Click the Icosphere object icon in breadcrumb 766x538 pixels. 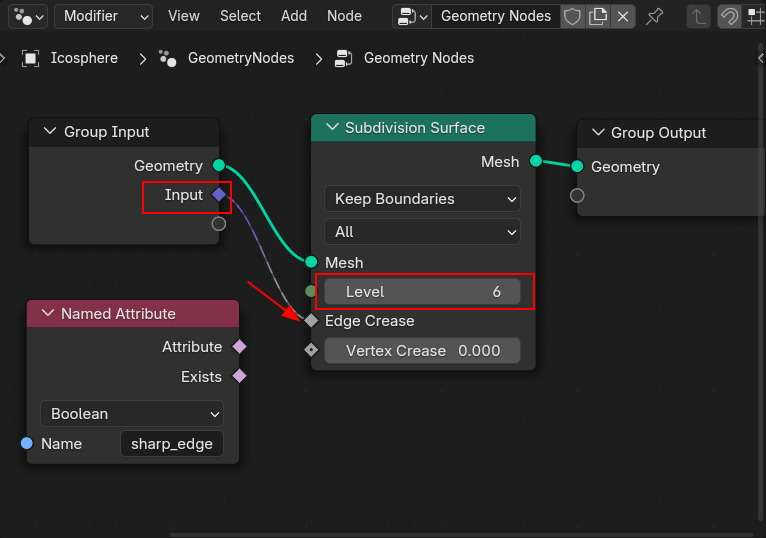point(30,59)
